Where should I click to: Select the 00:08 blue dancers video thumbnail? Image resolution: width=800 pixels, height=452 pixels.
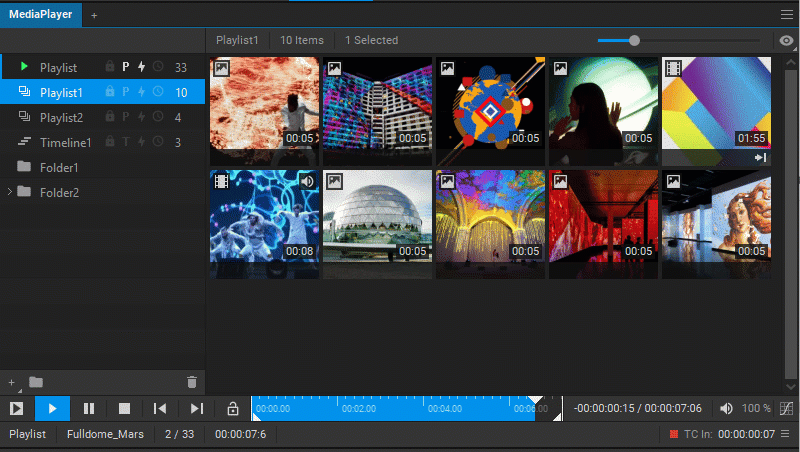coord(264,224)
